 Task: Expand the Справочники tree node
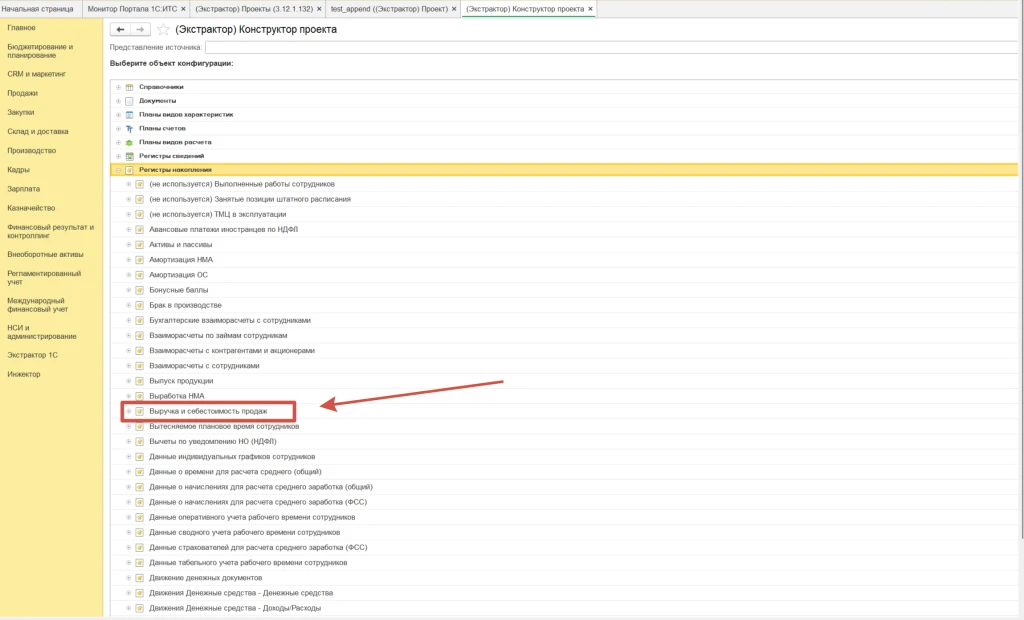click(118, 87)
